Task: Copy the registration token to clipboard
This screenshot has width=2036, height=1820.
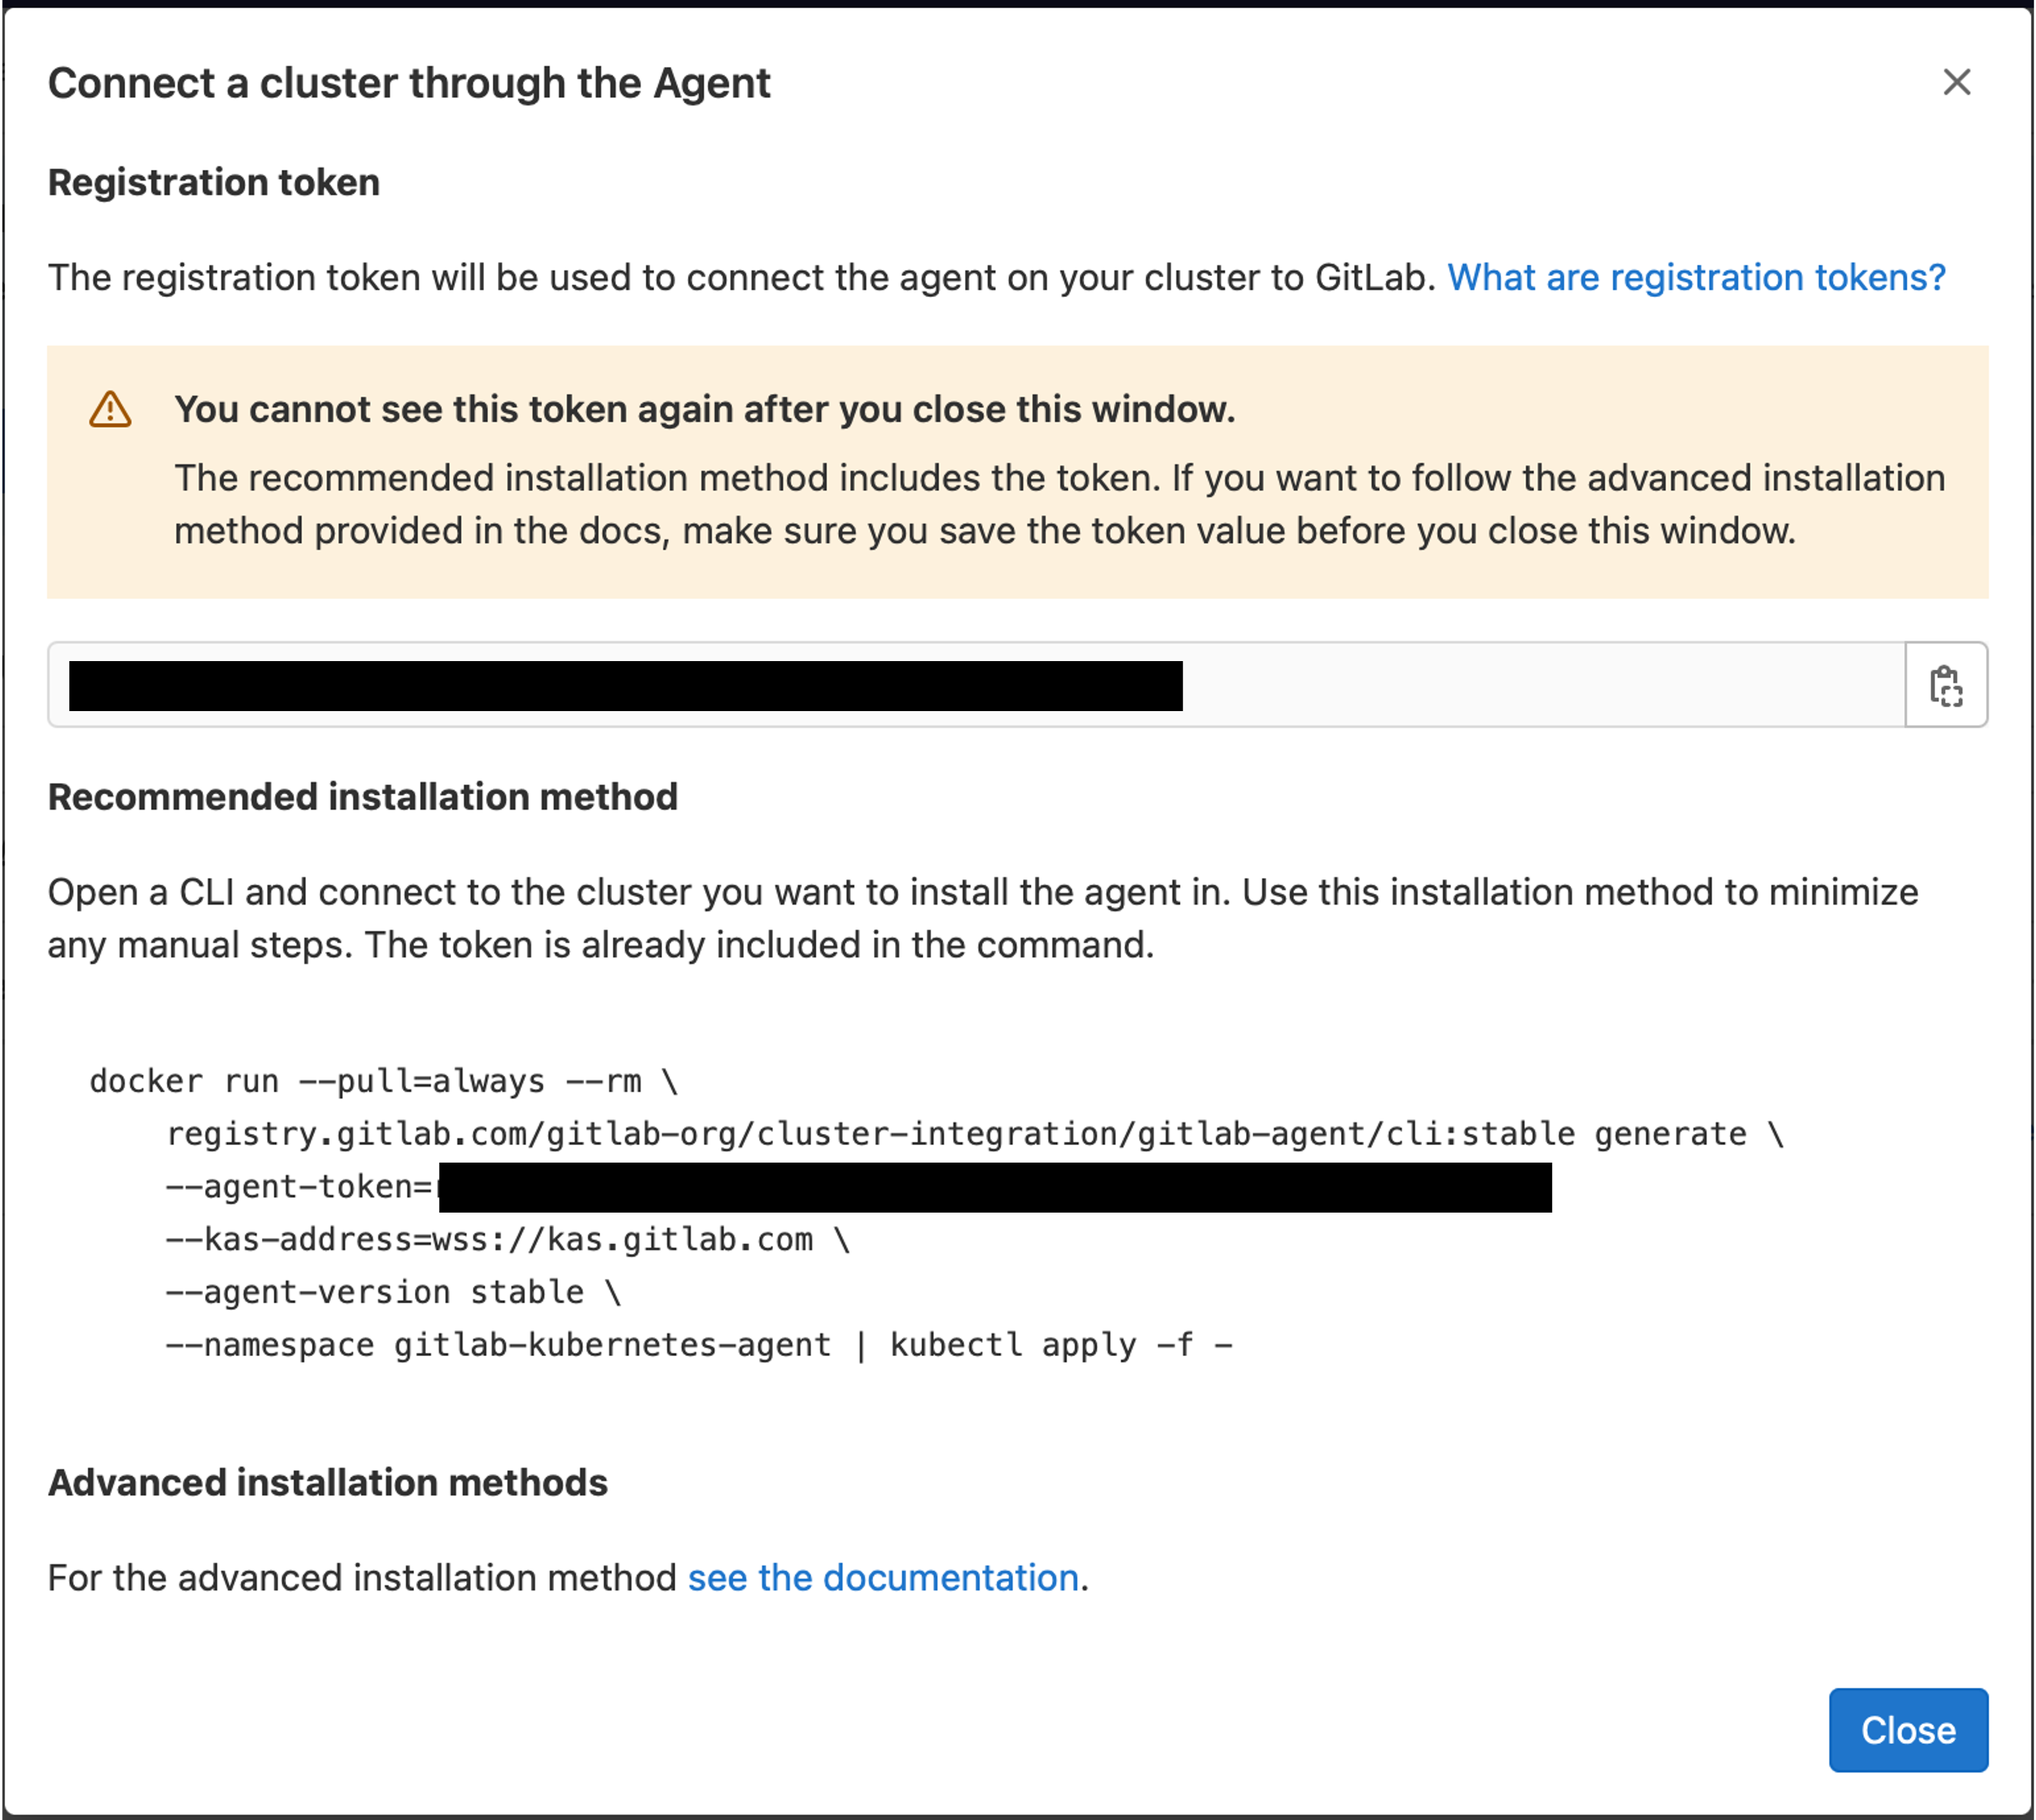Action: point(1945,685)
